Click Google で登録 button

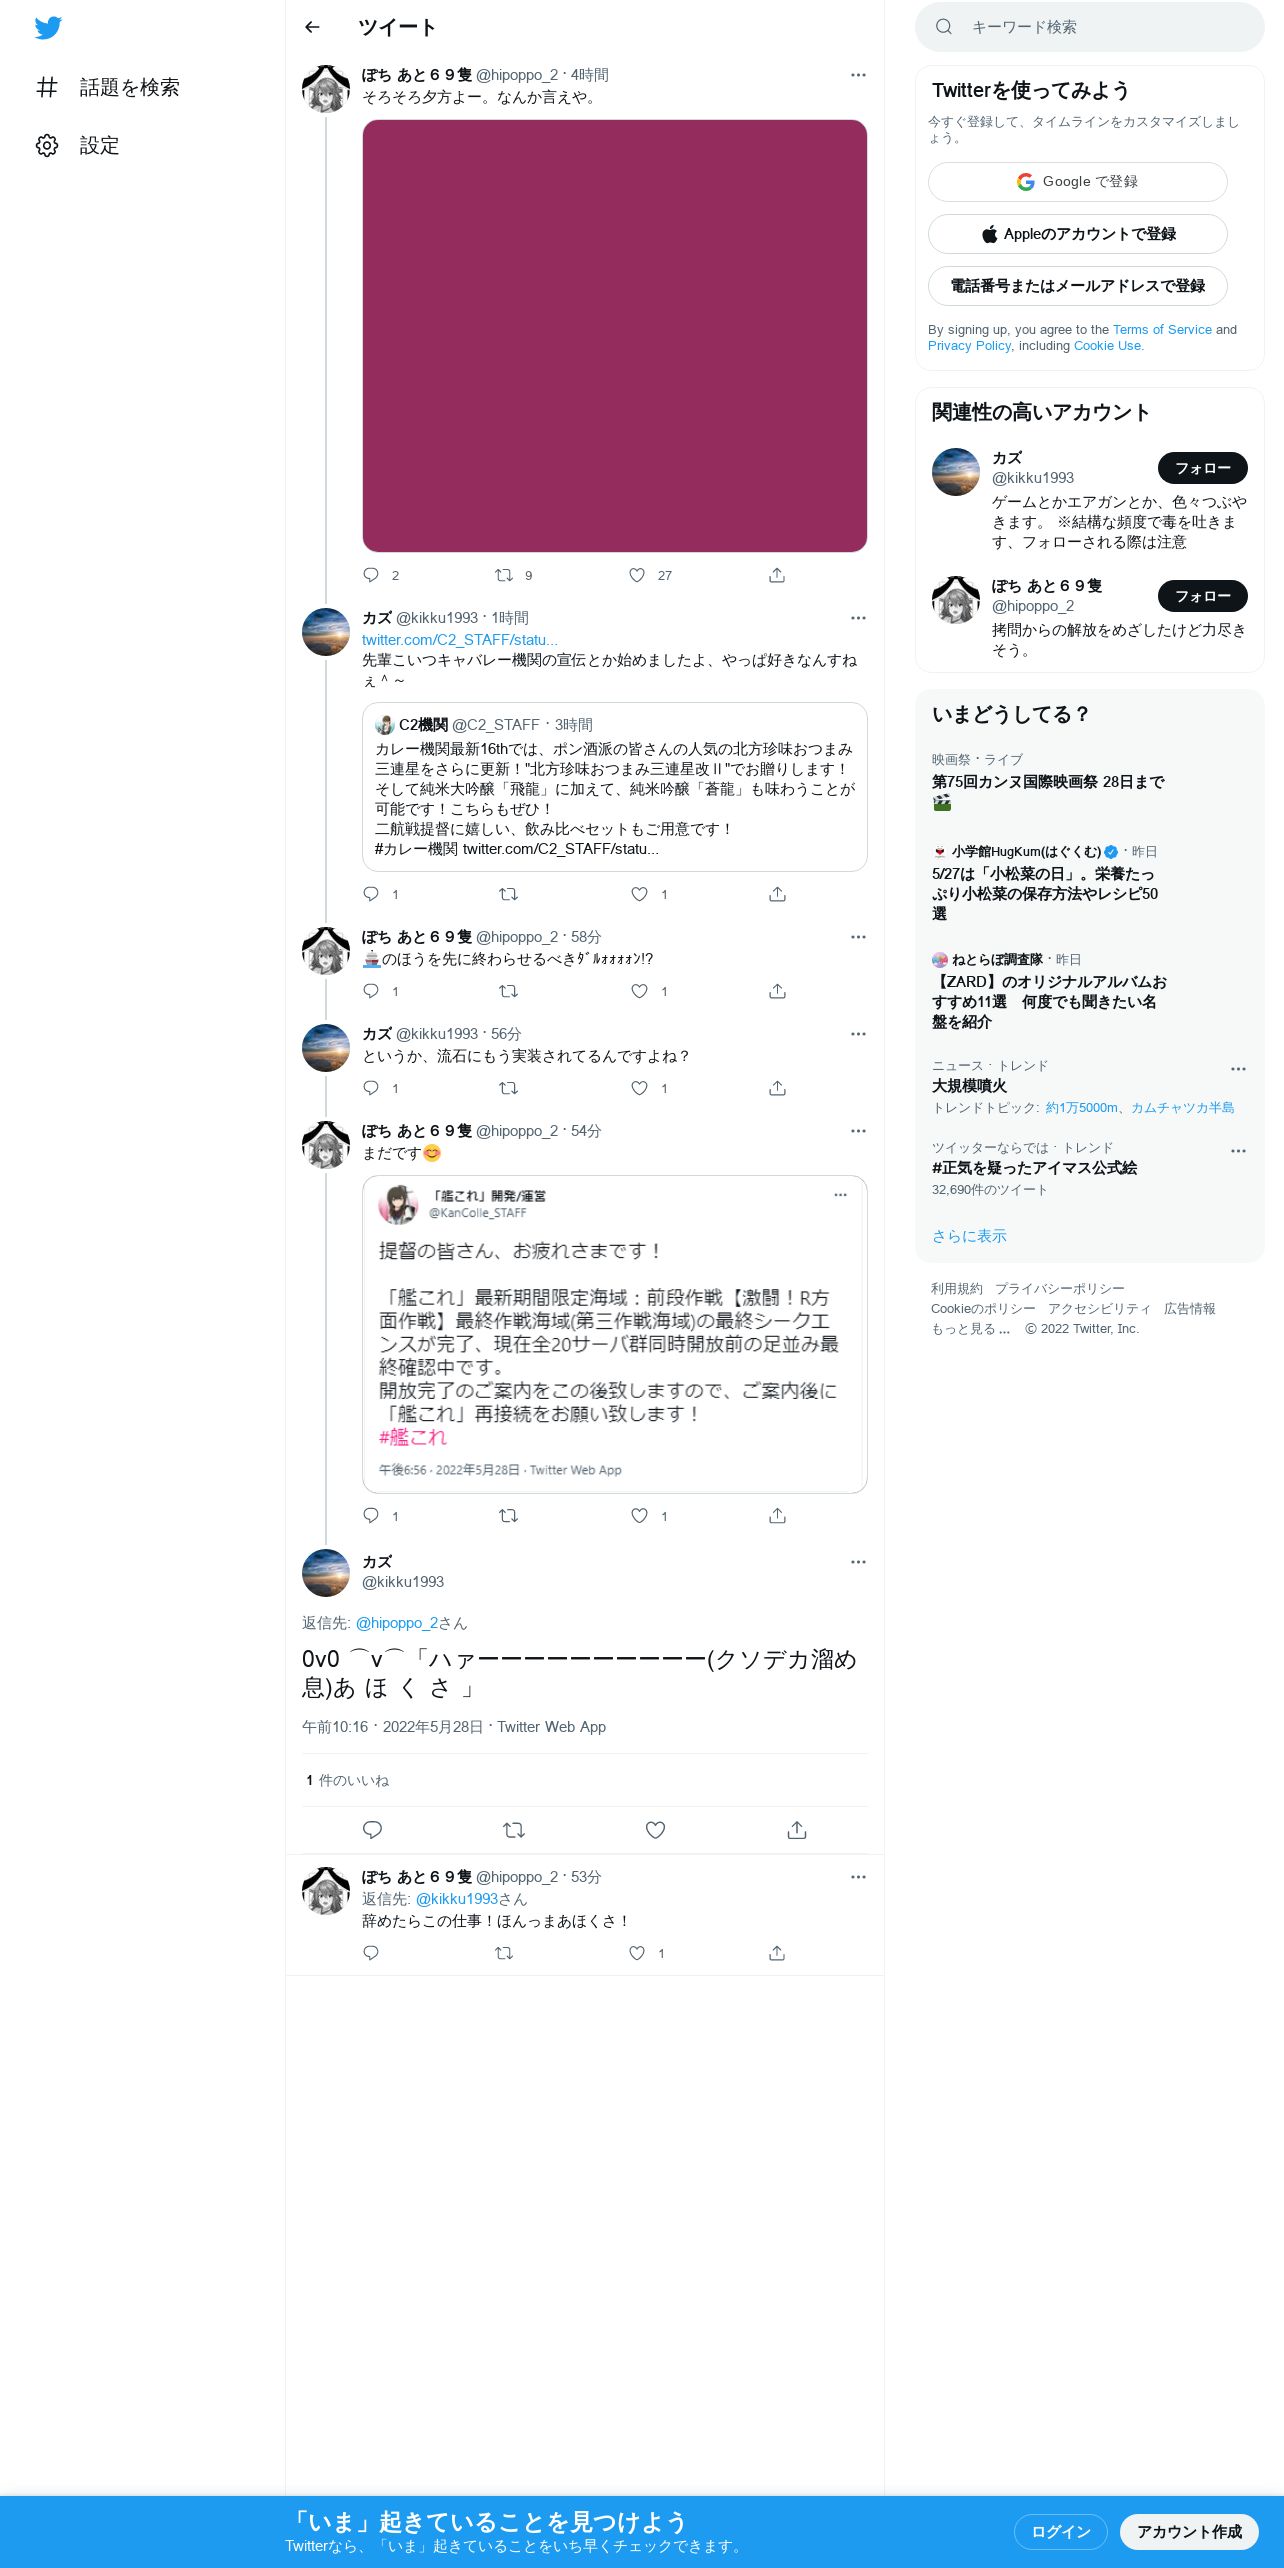pos(1078,182)
